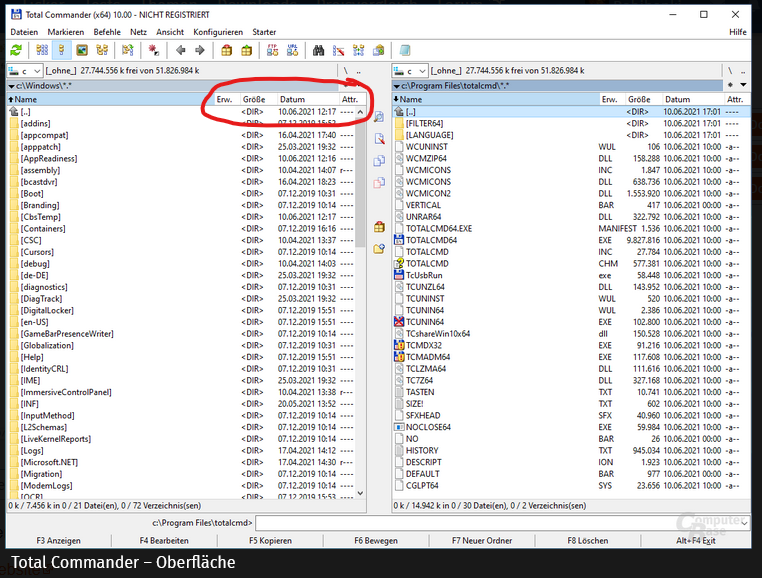Viewport: 762px width, 578px height.
Task: Open the Hilfe menu
Action: [737, 32]
